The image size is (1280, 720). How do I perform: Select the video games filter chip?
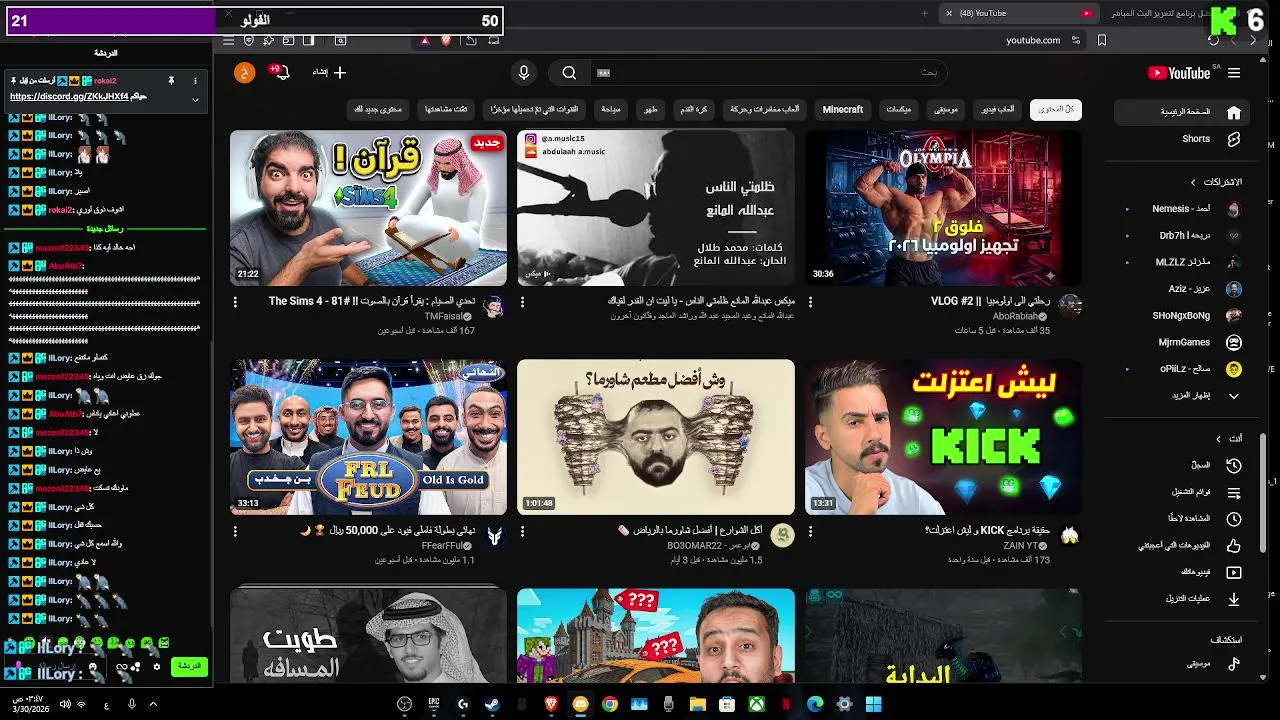click(995, 109)
